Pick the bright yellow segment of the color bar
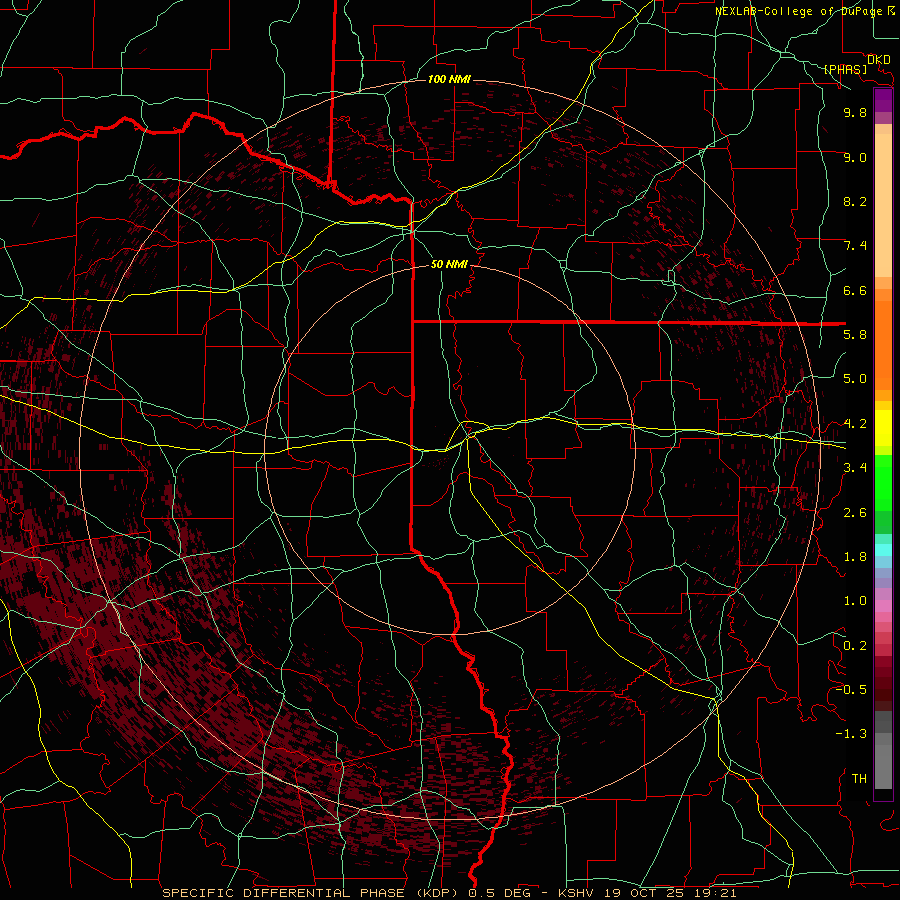900x900 pixels. click(883, 428)
